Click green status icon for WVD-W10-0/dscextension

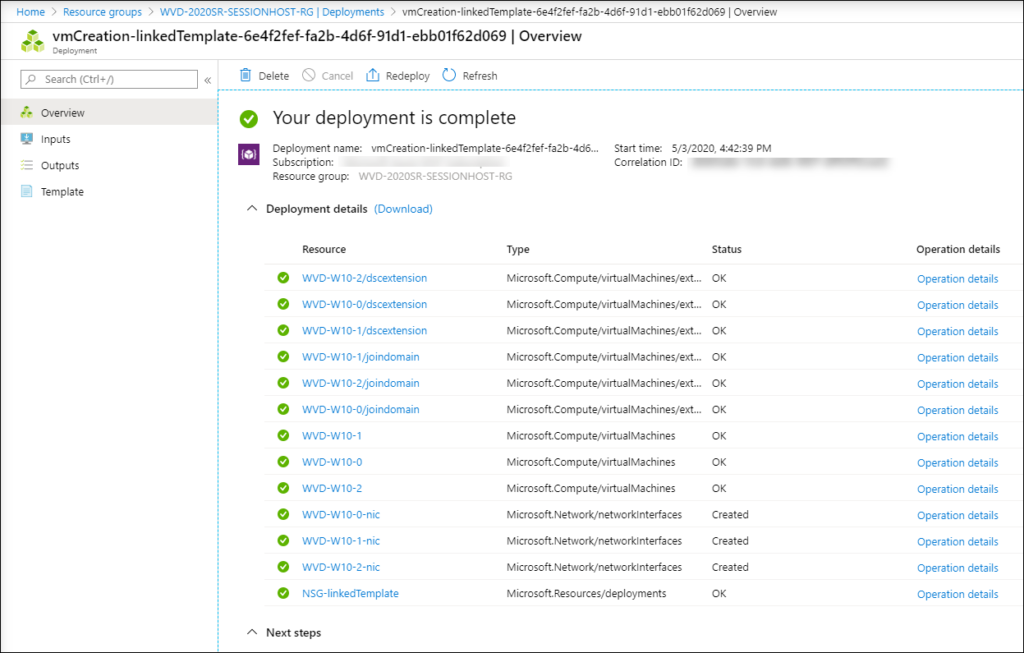(x=283, y=304)
